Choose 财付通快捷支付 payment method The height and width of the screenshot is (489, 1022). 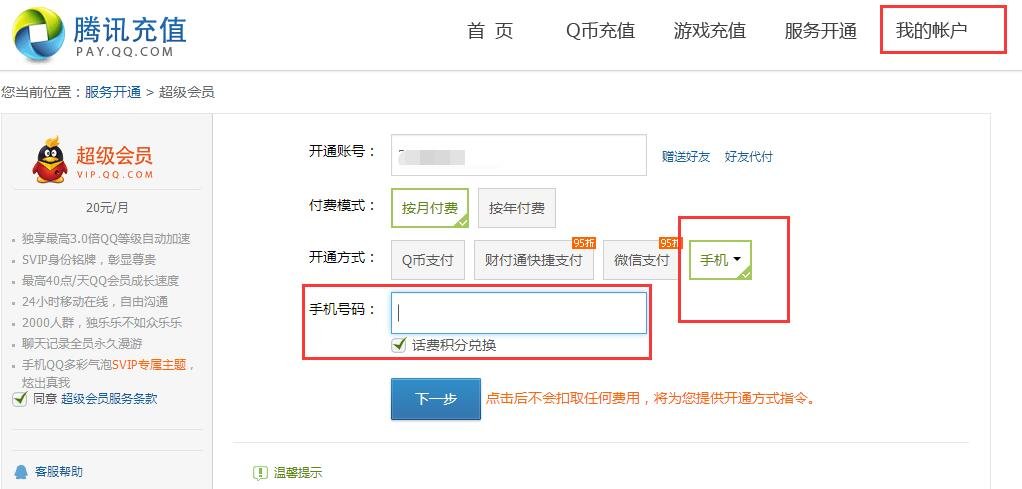pos(534,260)
